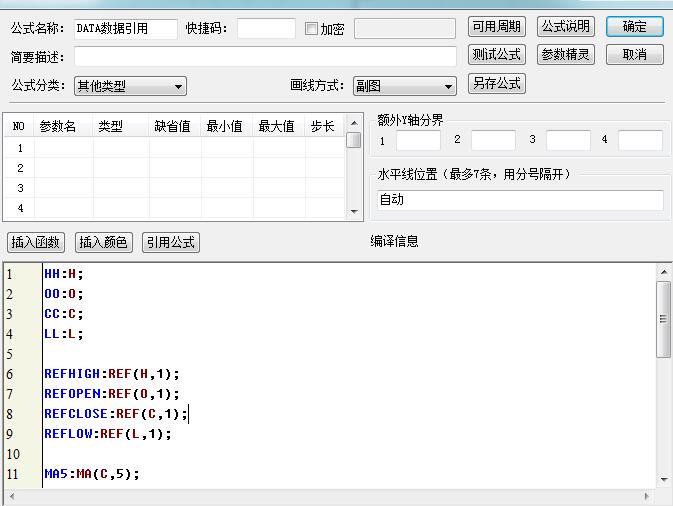Toggle the 加密 encryption checkbox
Viewport: 673px width, 506px height.
(311, 29)
